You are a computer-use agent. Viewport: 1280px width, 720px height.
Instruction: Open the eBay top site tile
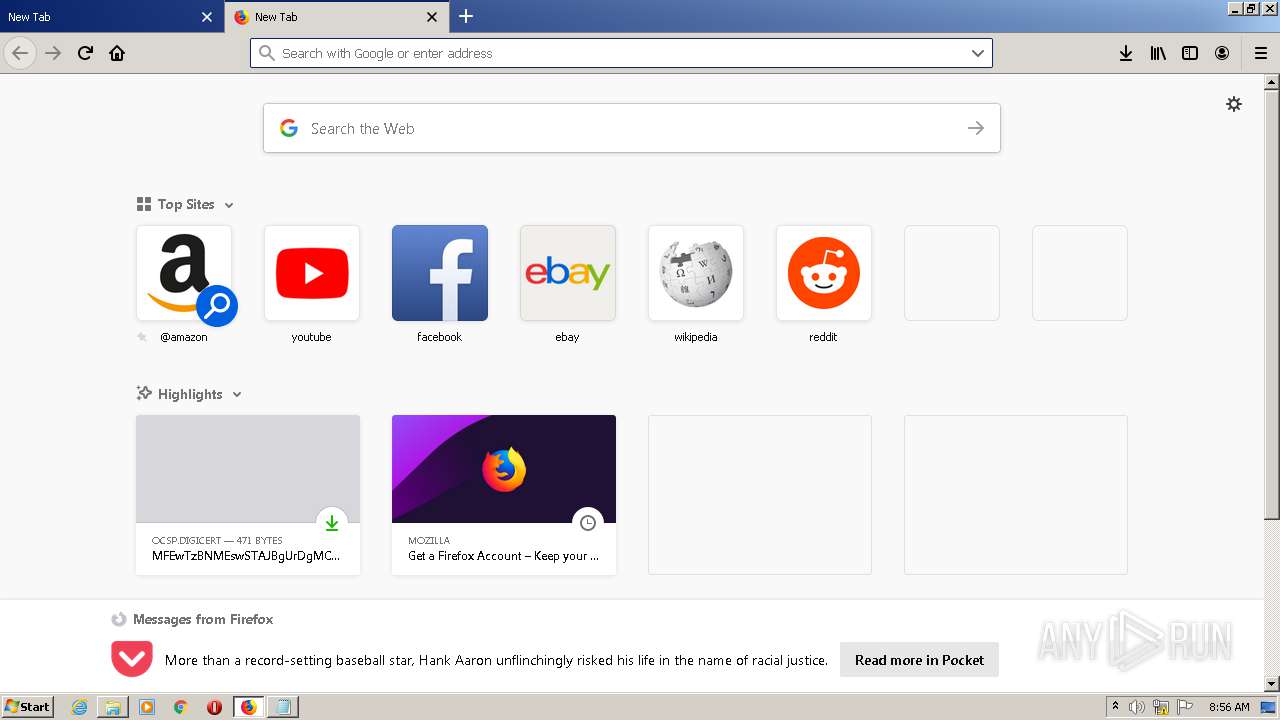coord(568,273)
